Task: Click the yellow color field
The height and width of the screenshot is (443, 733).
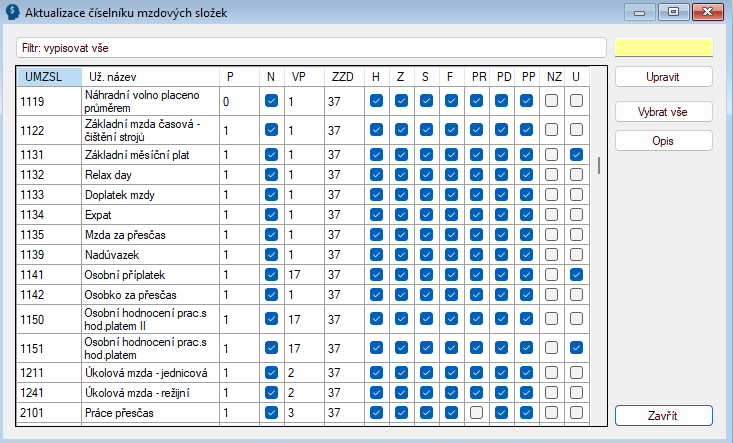Action: pos(663,48)
